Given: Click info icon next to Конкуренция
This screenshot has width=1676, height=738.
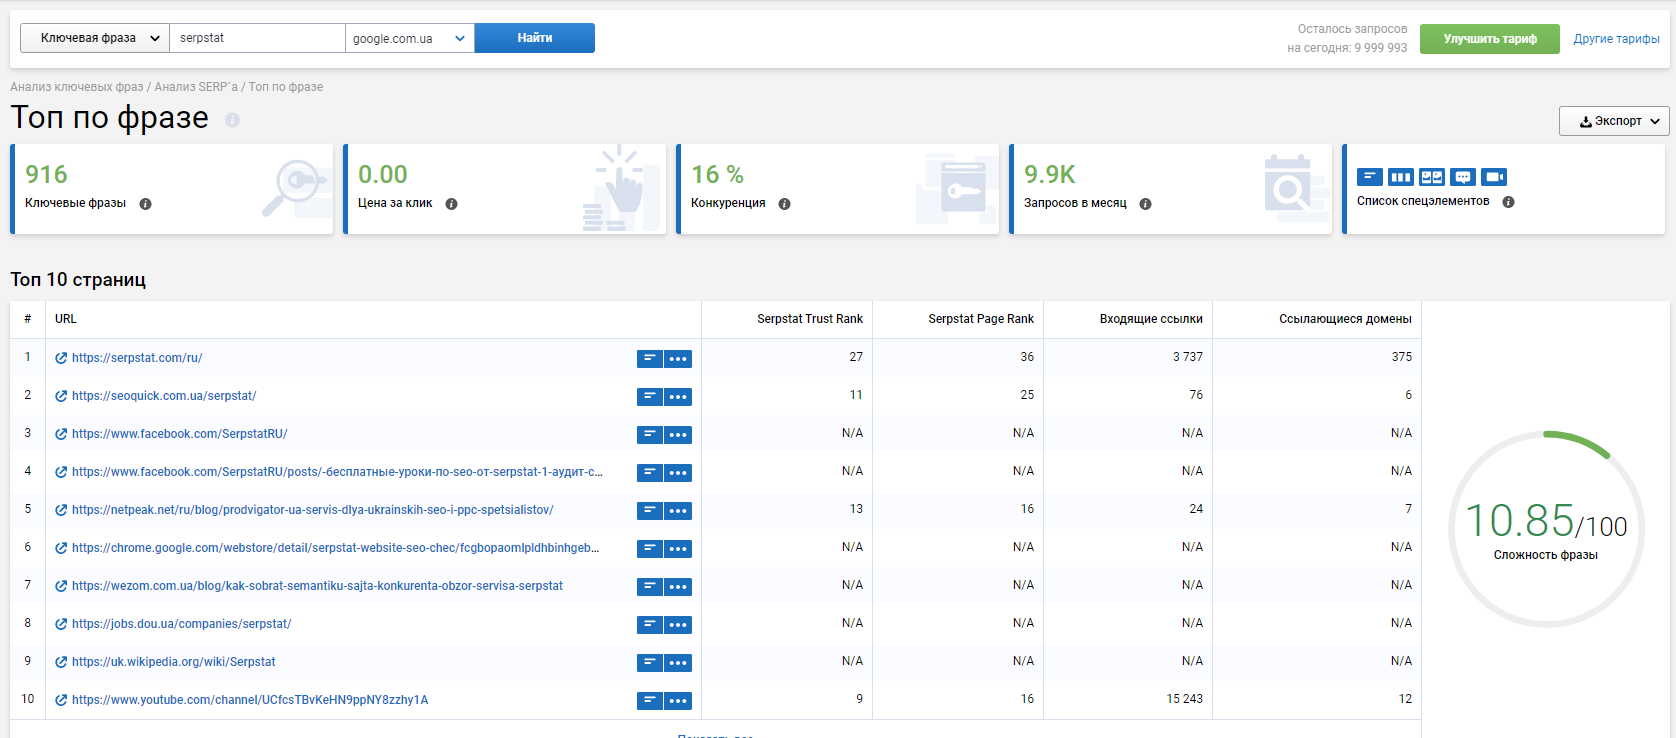Looking at the screenshot, I should pyautogui.click(x=784, y=204).
